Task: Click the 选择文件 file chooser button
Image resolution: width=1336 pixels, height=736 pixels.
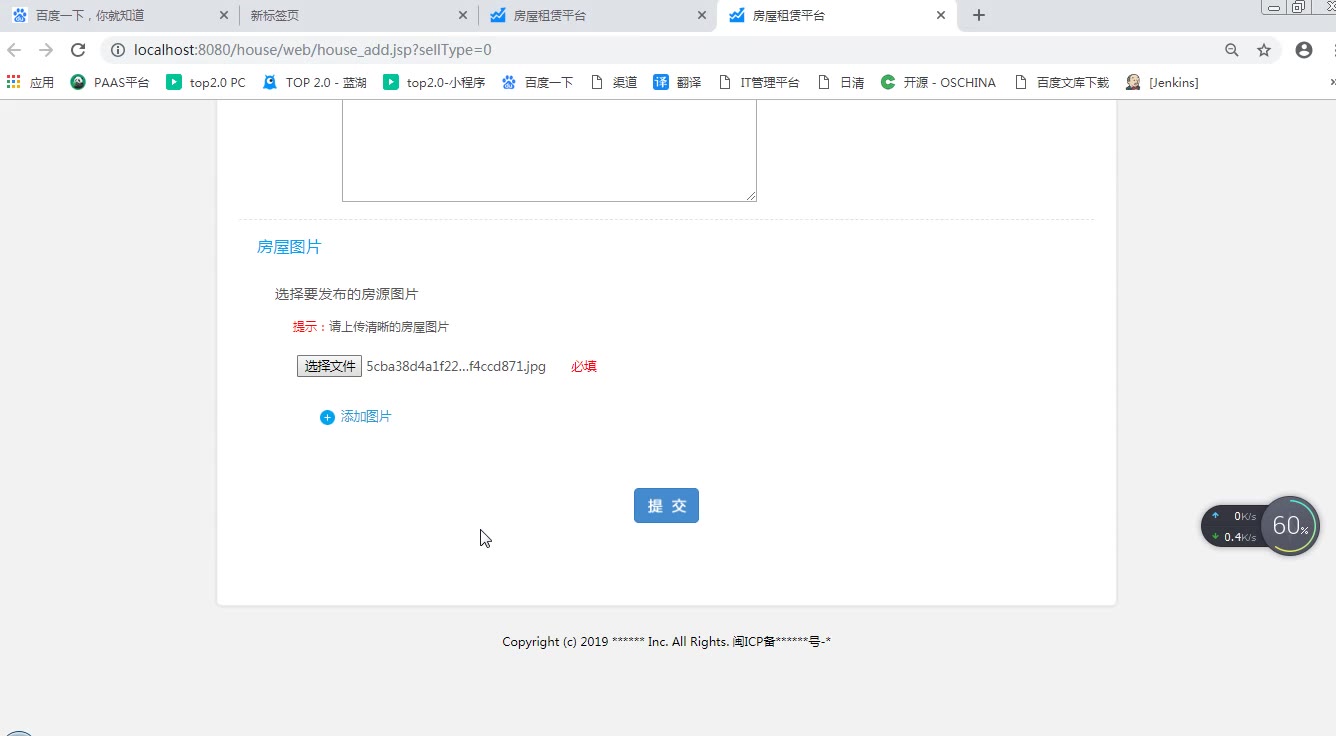Action: click(329, 367)
